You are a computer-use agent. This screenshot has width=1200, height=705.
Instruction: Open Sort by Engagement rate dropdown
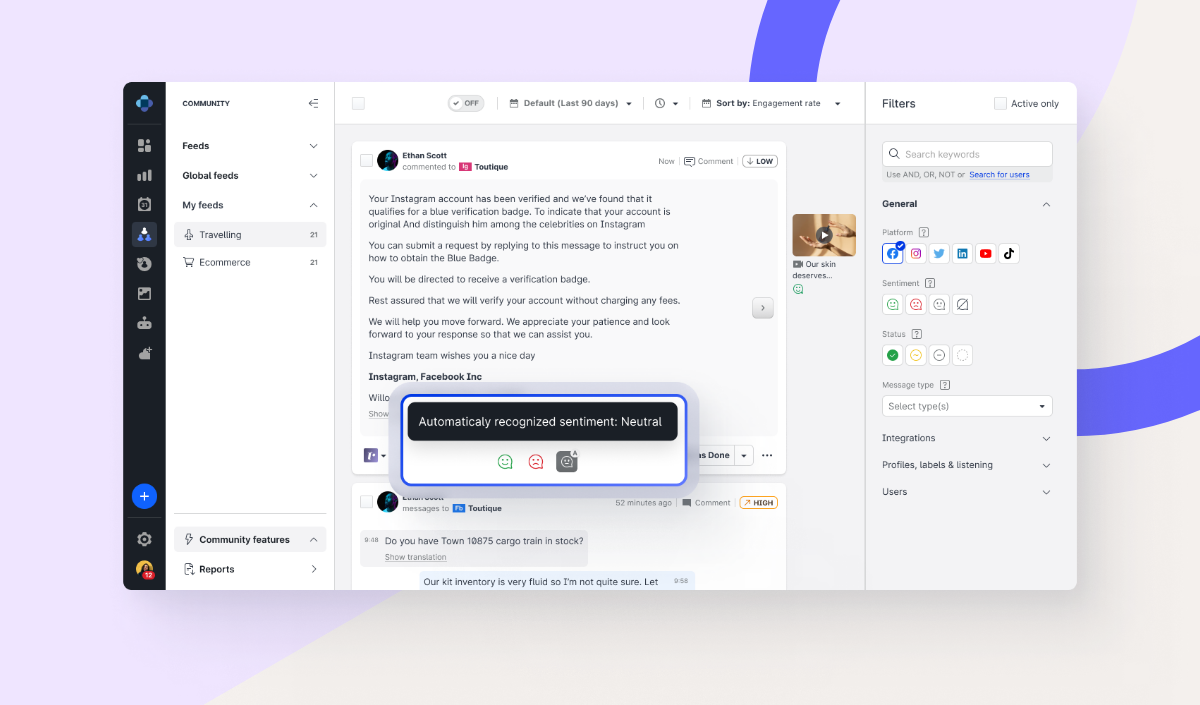771,103
